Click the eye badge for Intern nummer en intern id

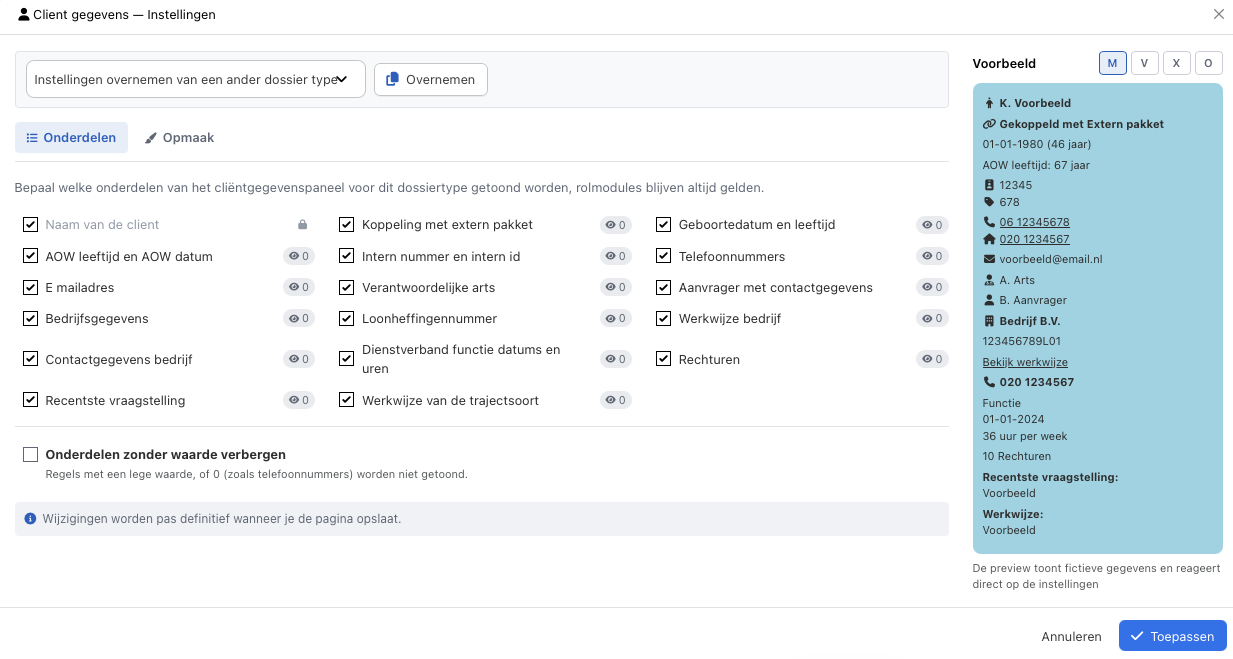(616, 257)
